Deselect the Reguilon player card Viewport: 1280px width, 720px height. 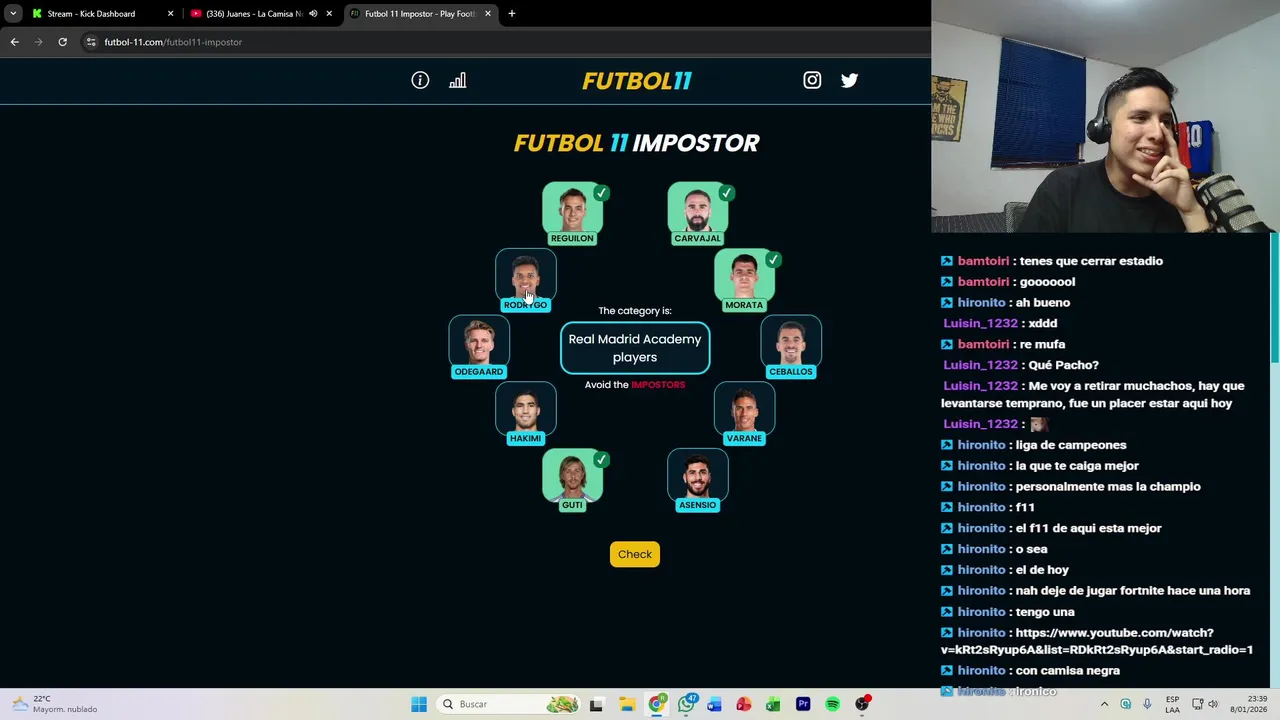(x=572, y=213)
